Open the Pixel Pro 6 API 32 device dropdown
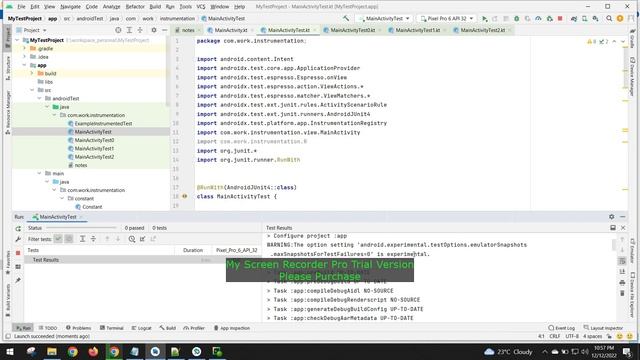Viewport: 640px width, 360px height. (x=447, y=18)
